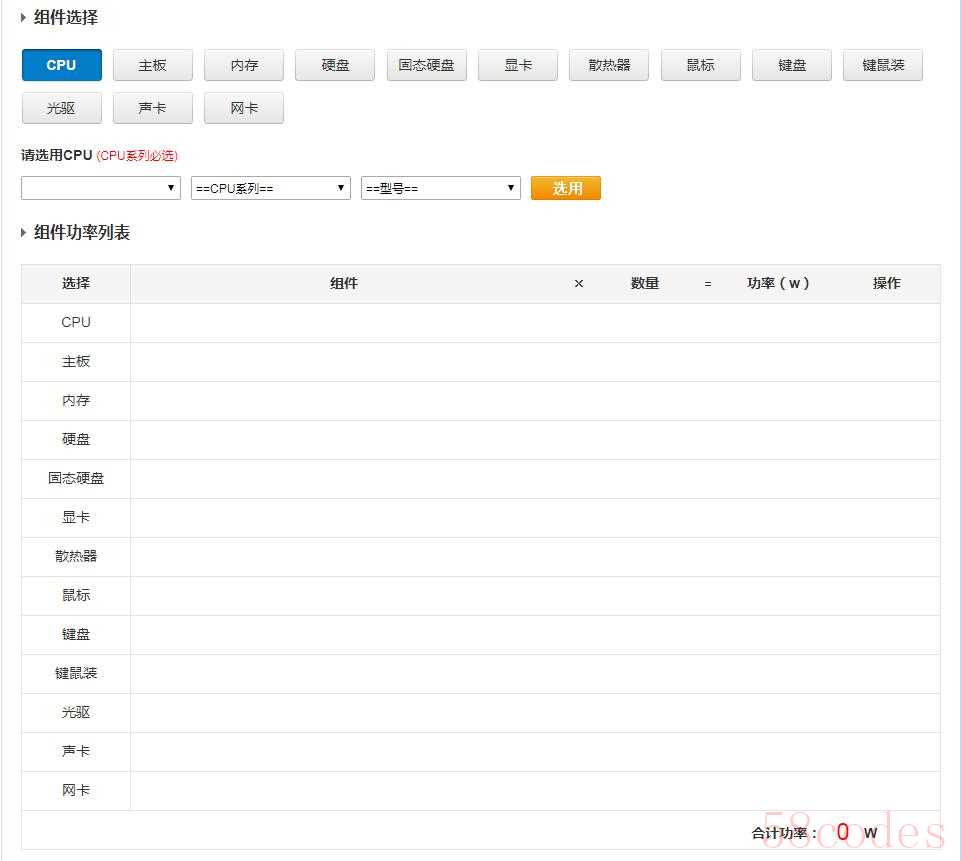The height and width of the screenshot is (861, 961).
Task: Choose the 内存 component button
Action: (x=244, y=65)
